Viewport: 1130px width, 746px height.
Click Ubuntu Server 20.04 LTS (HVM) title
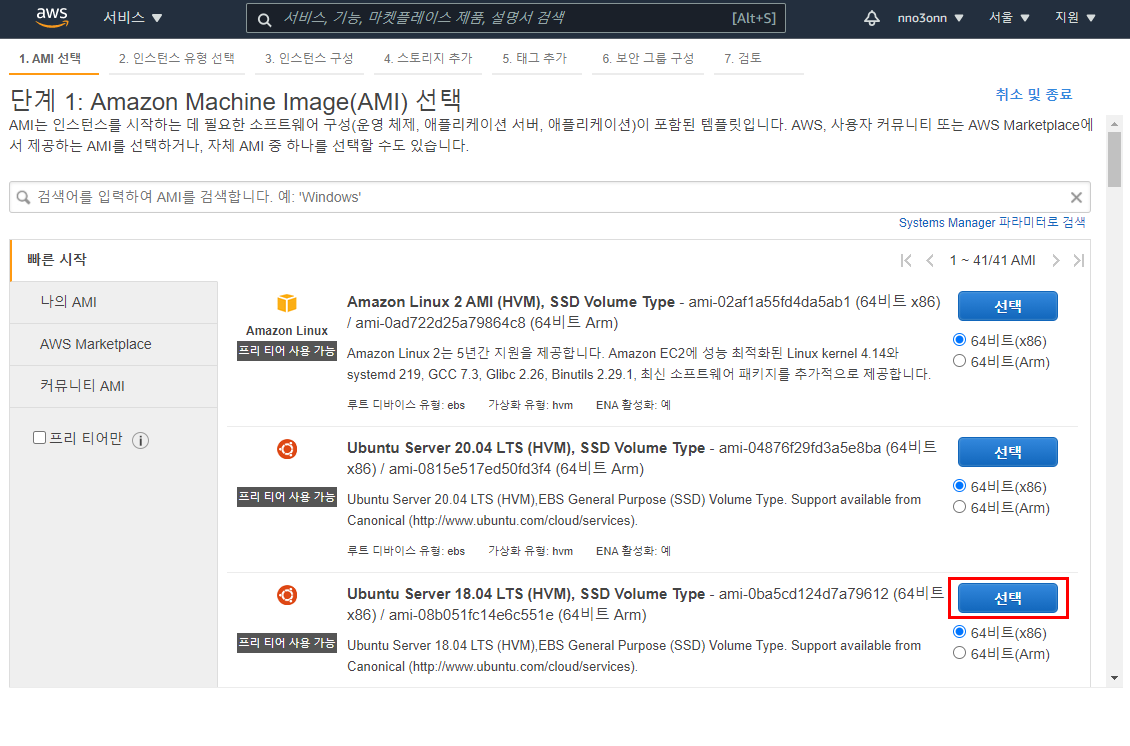point(525,448)
